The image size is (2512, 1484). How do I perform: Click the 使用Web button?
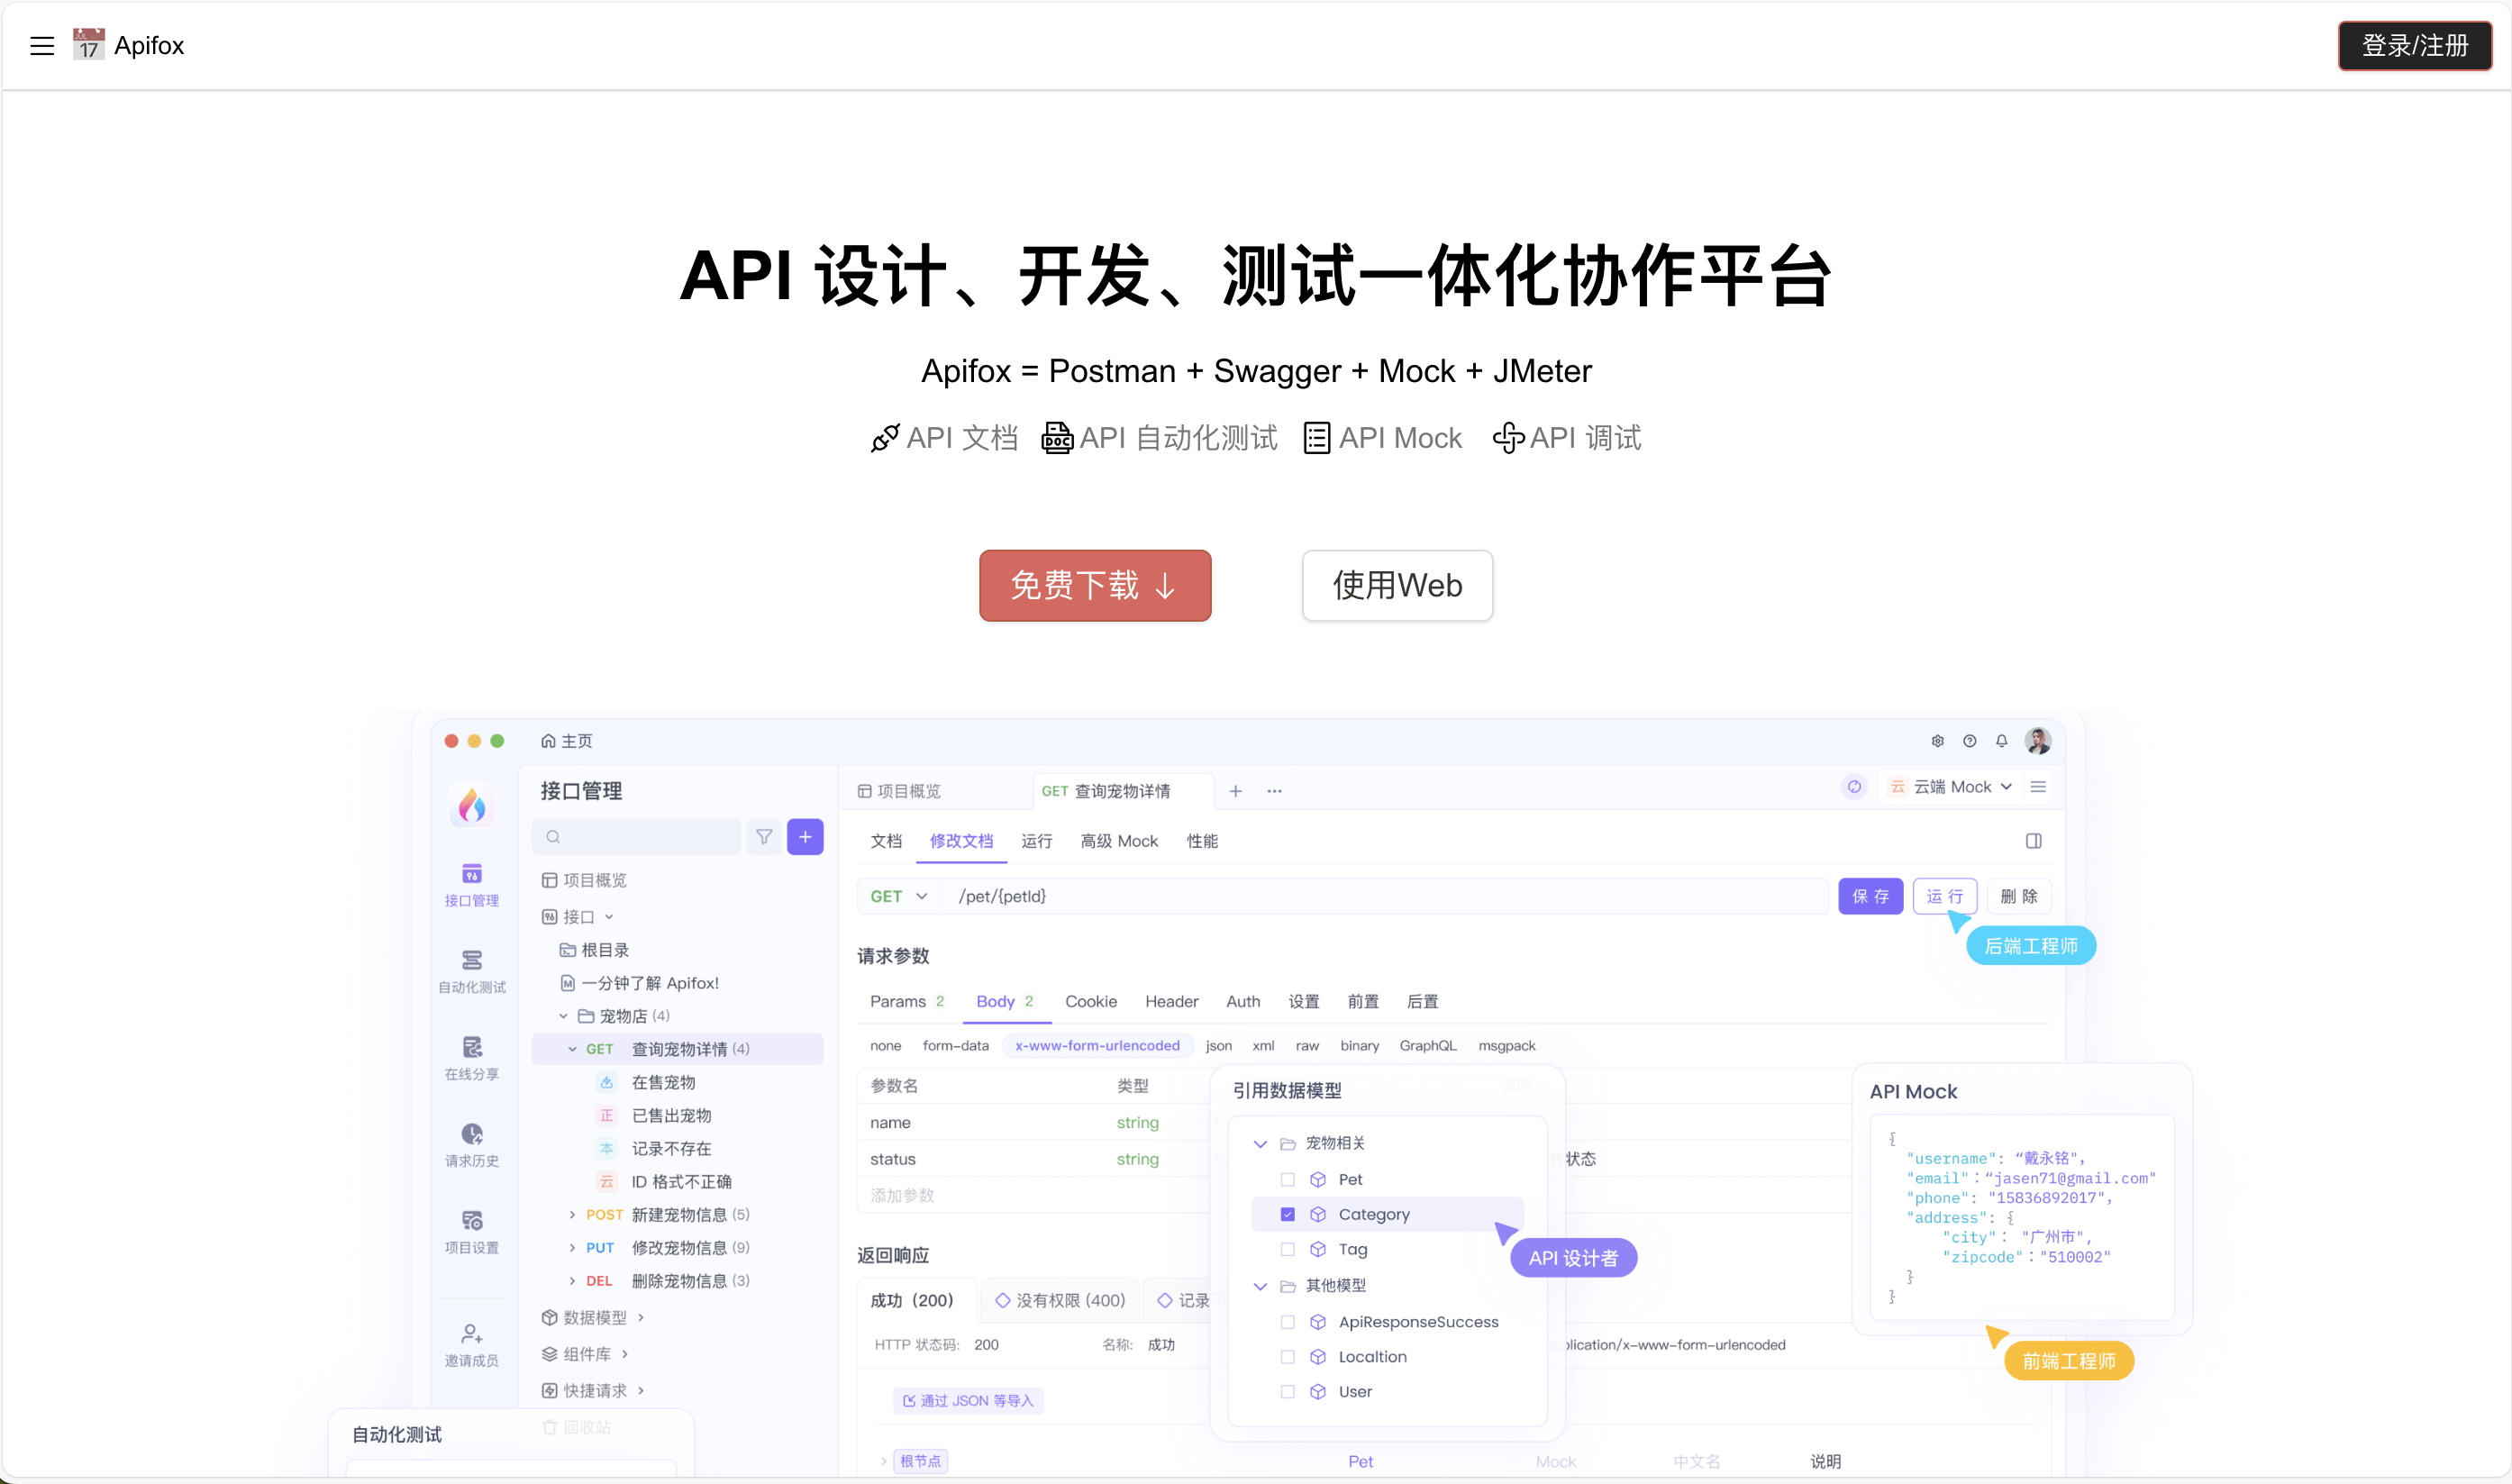[x=1397, y=585]
